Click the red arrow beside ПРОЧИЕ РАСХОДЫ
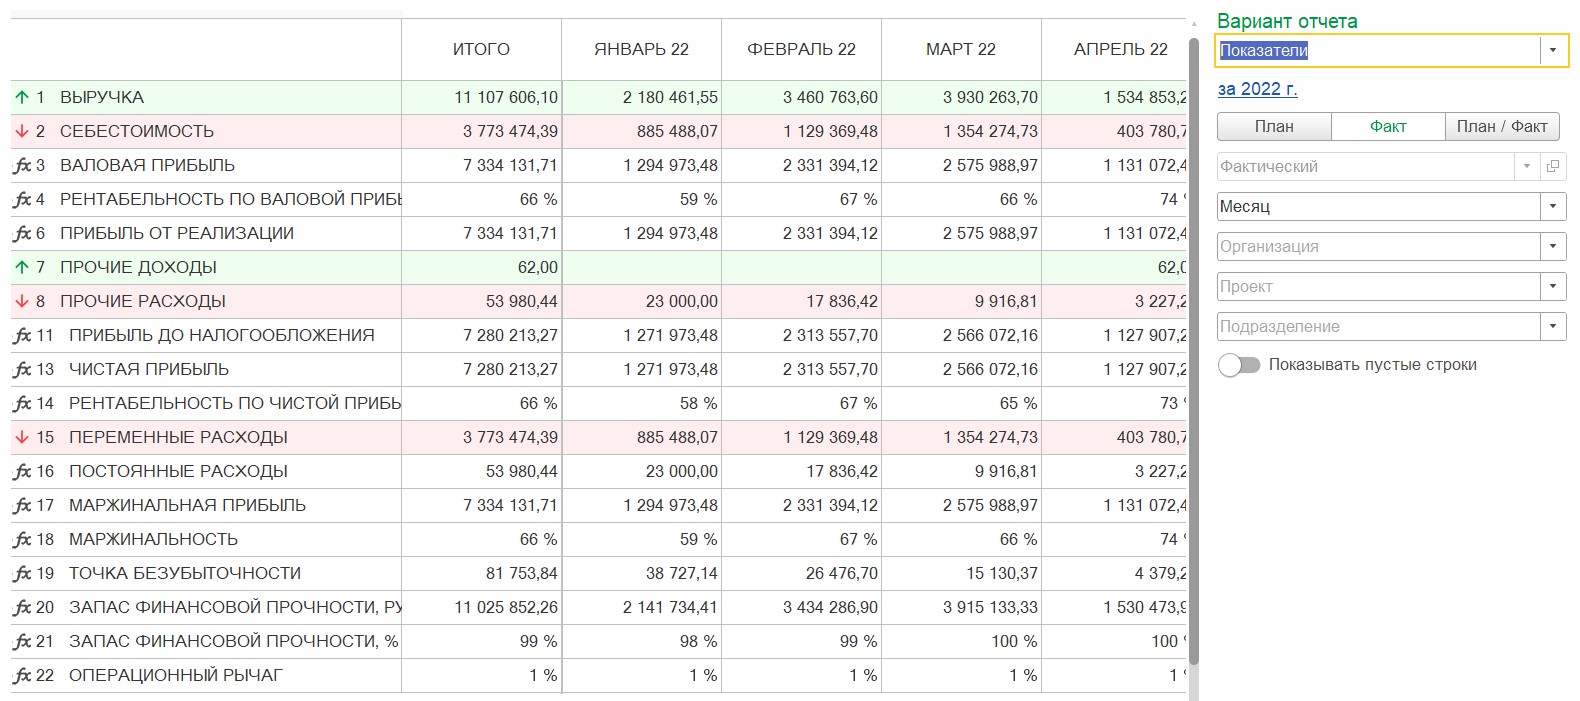Screen dimensions: 1580x701 [22, 301]
